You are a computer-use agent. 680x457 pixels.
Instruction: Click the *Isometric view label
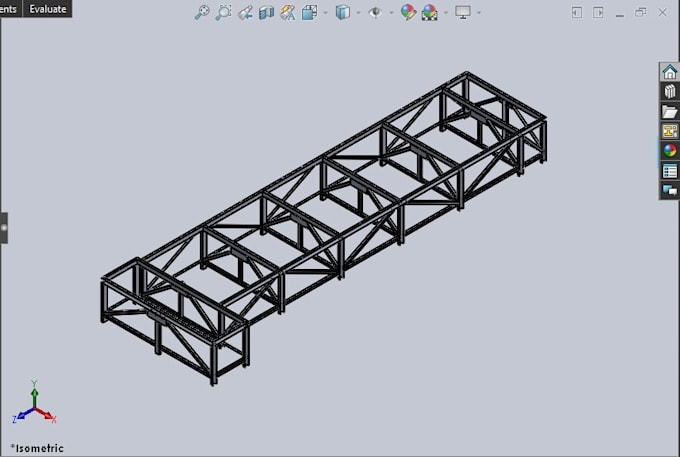[37, 448]
